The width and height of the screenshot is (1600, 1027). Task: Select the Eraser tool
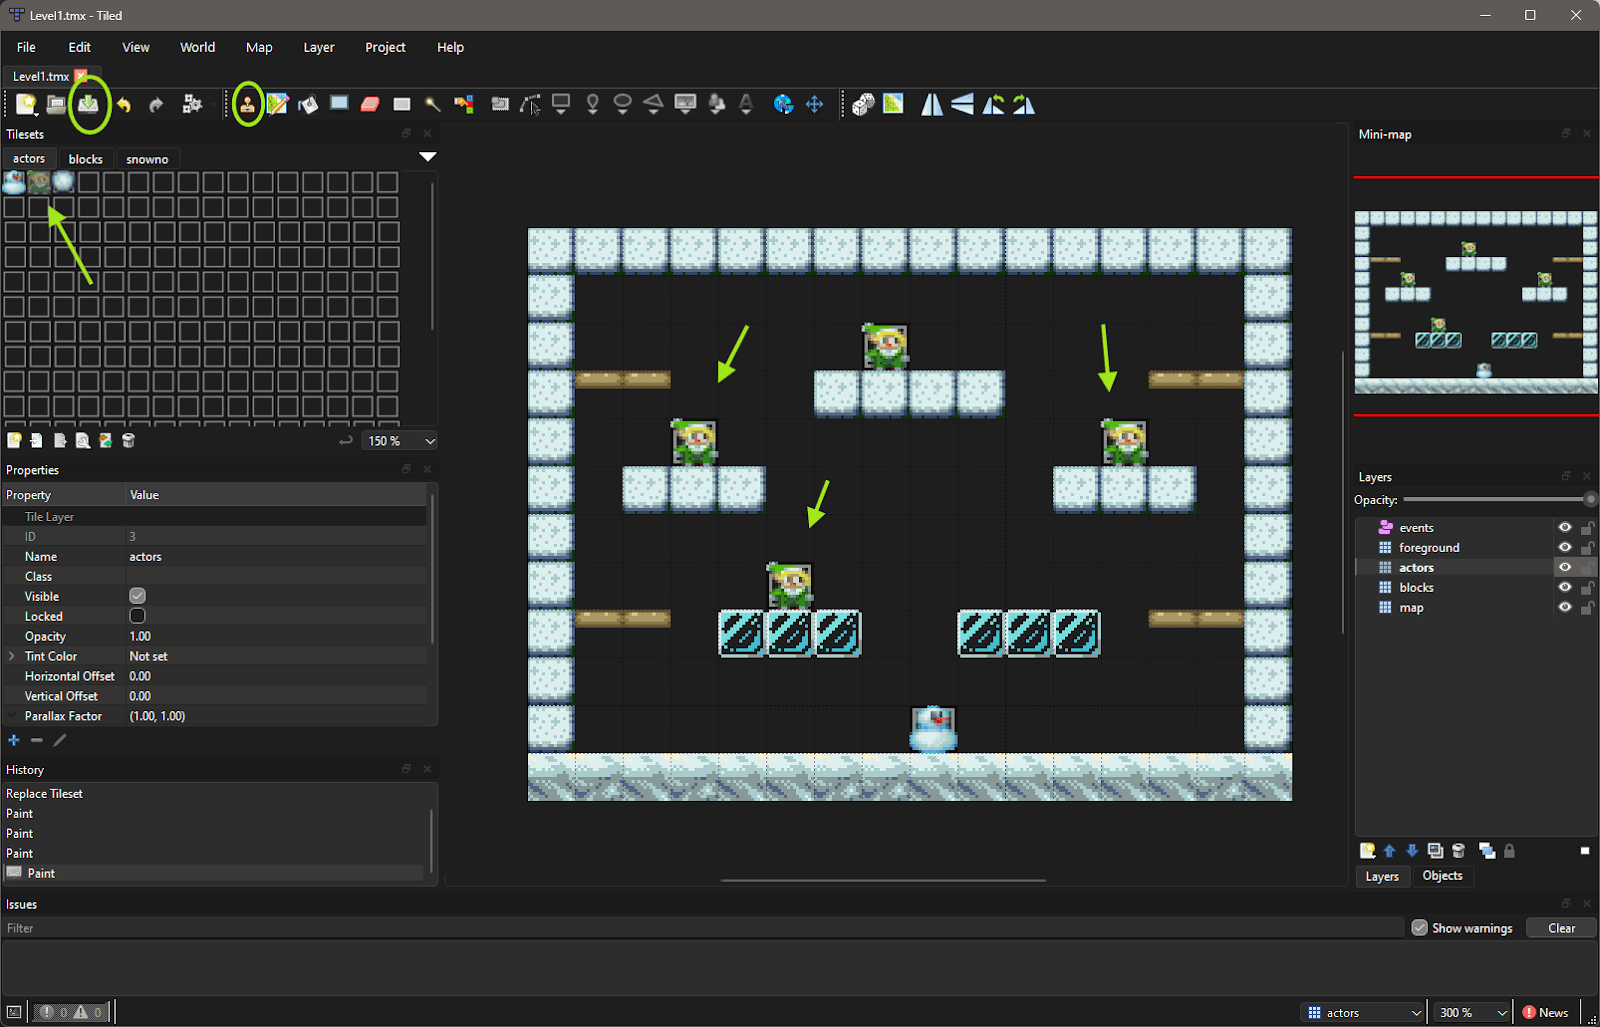(x=370, y=104)
